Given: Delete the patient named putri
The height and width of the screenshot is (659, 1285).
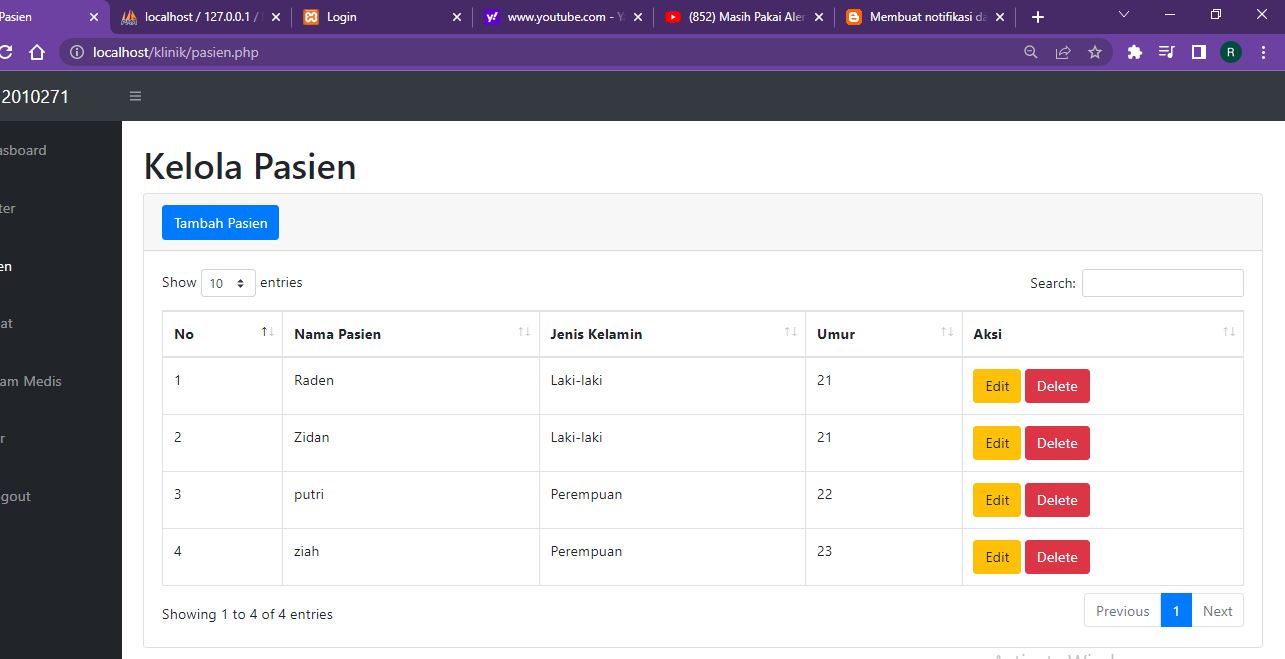Looking at the screenshot, I should coord(1057,499).
